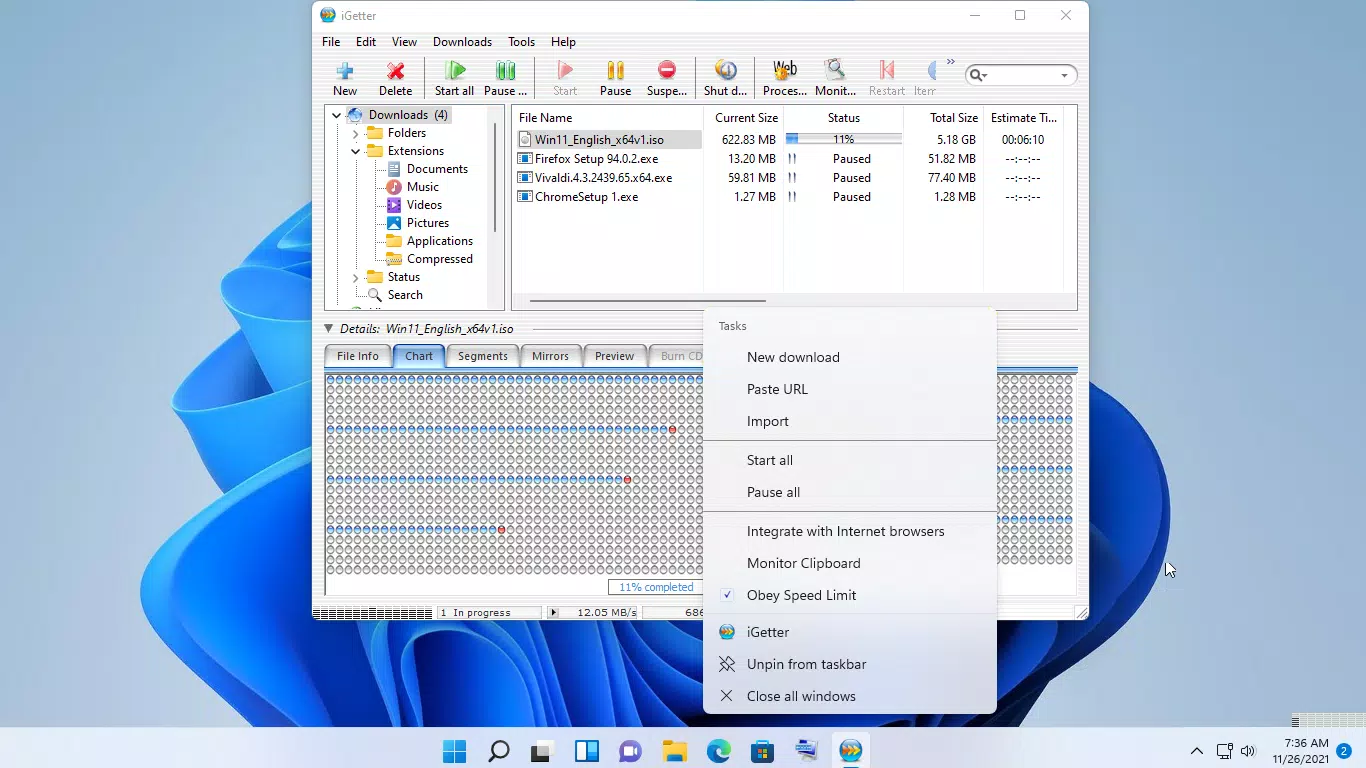This screenshot has width=1366, height=768.
Task: Click the greyed Start toolbar icon
Action: point(565,71)
